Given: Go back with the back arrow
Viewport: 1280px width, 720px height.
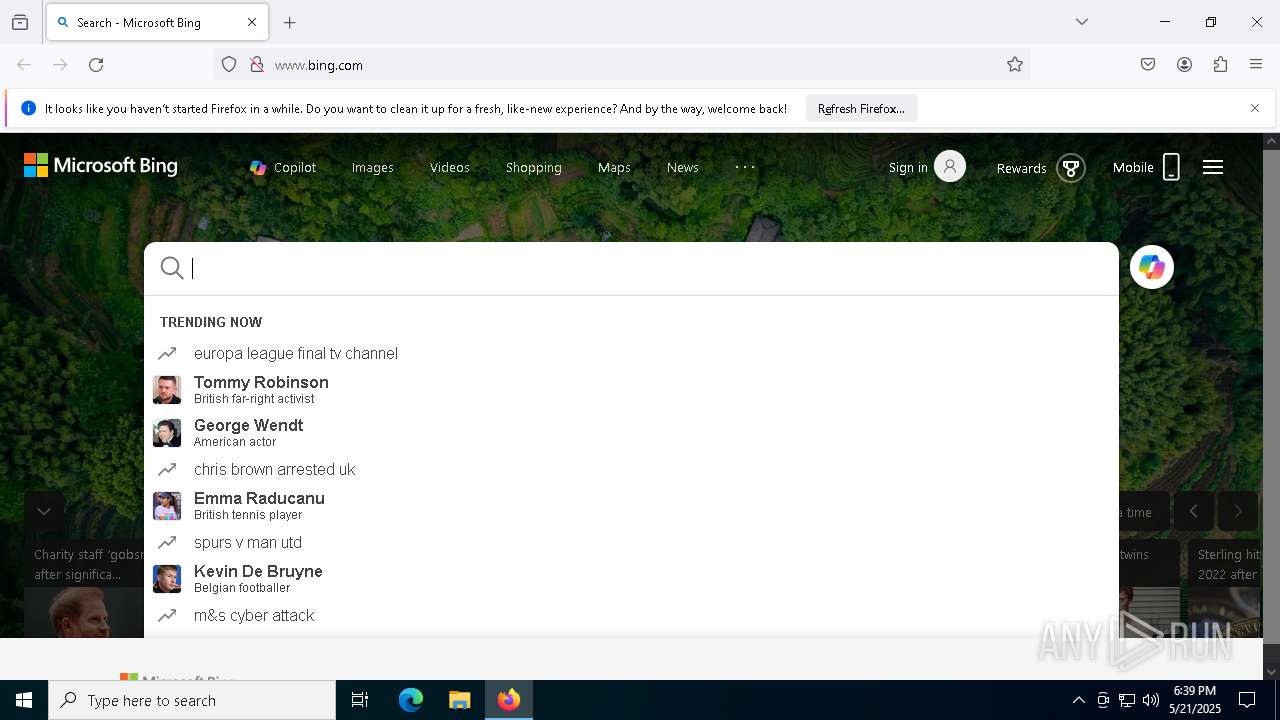Looking at the screenshot, I should (x=24, y=65).
